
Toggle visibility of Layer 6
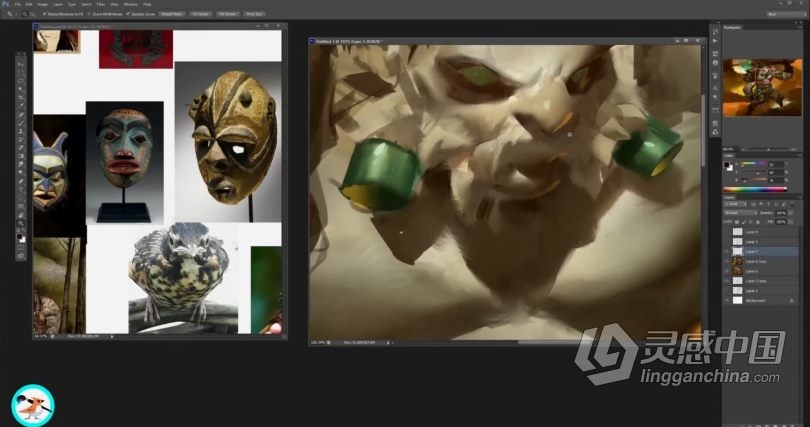point(728,271)
